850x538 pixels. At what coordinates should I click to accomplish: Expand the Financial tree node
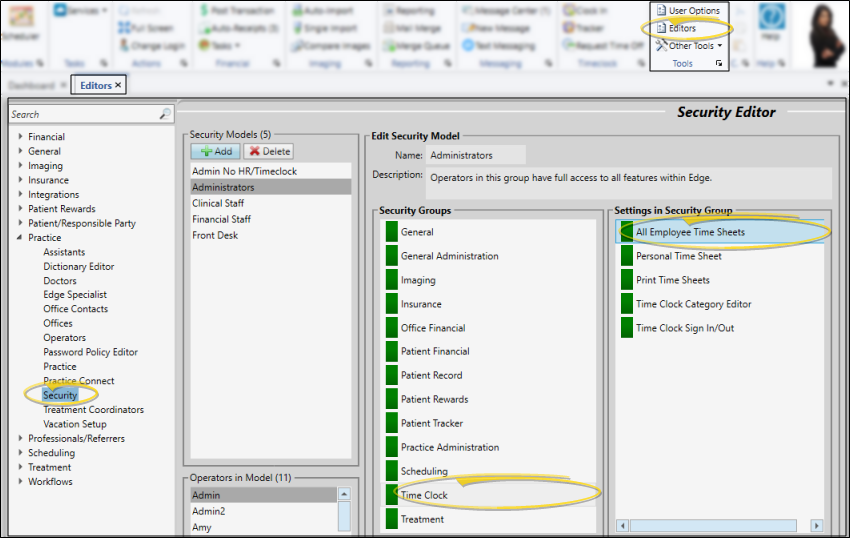[x=20, y=137]
